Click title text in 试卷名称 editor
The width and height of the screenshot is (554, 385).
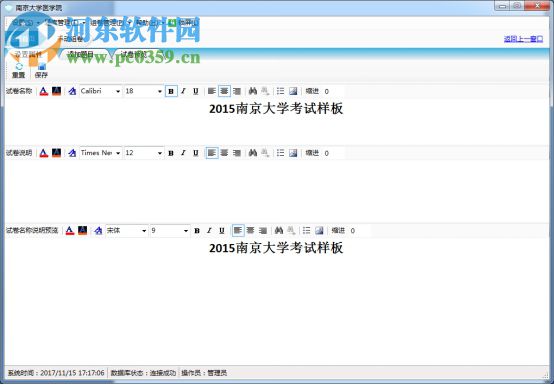(276, 109)
